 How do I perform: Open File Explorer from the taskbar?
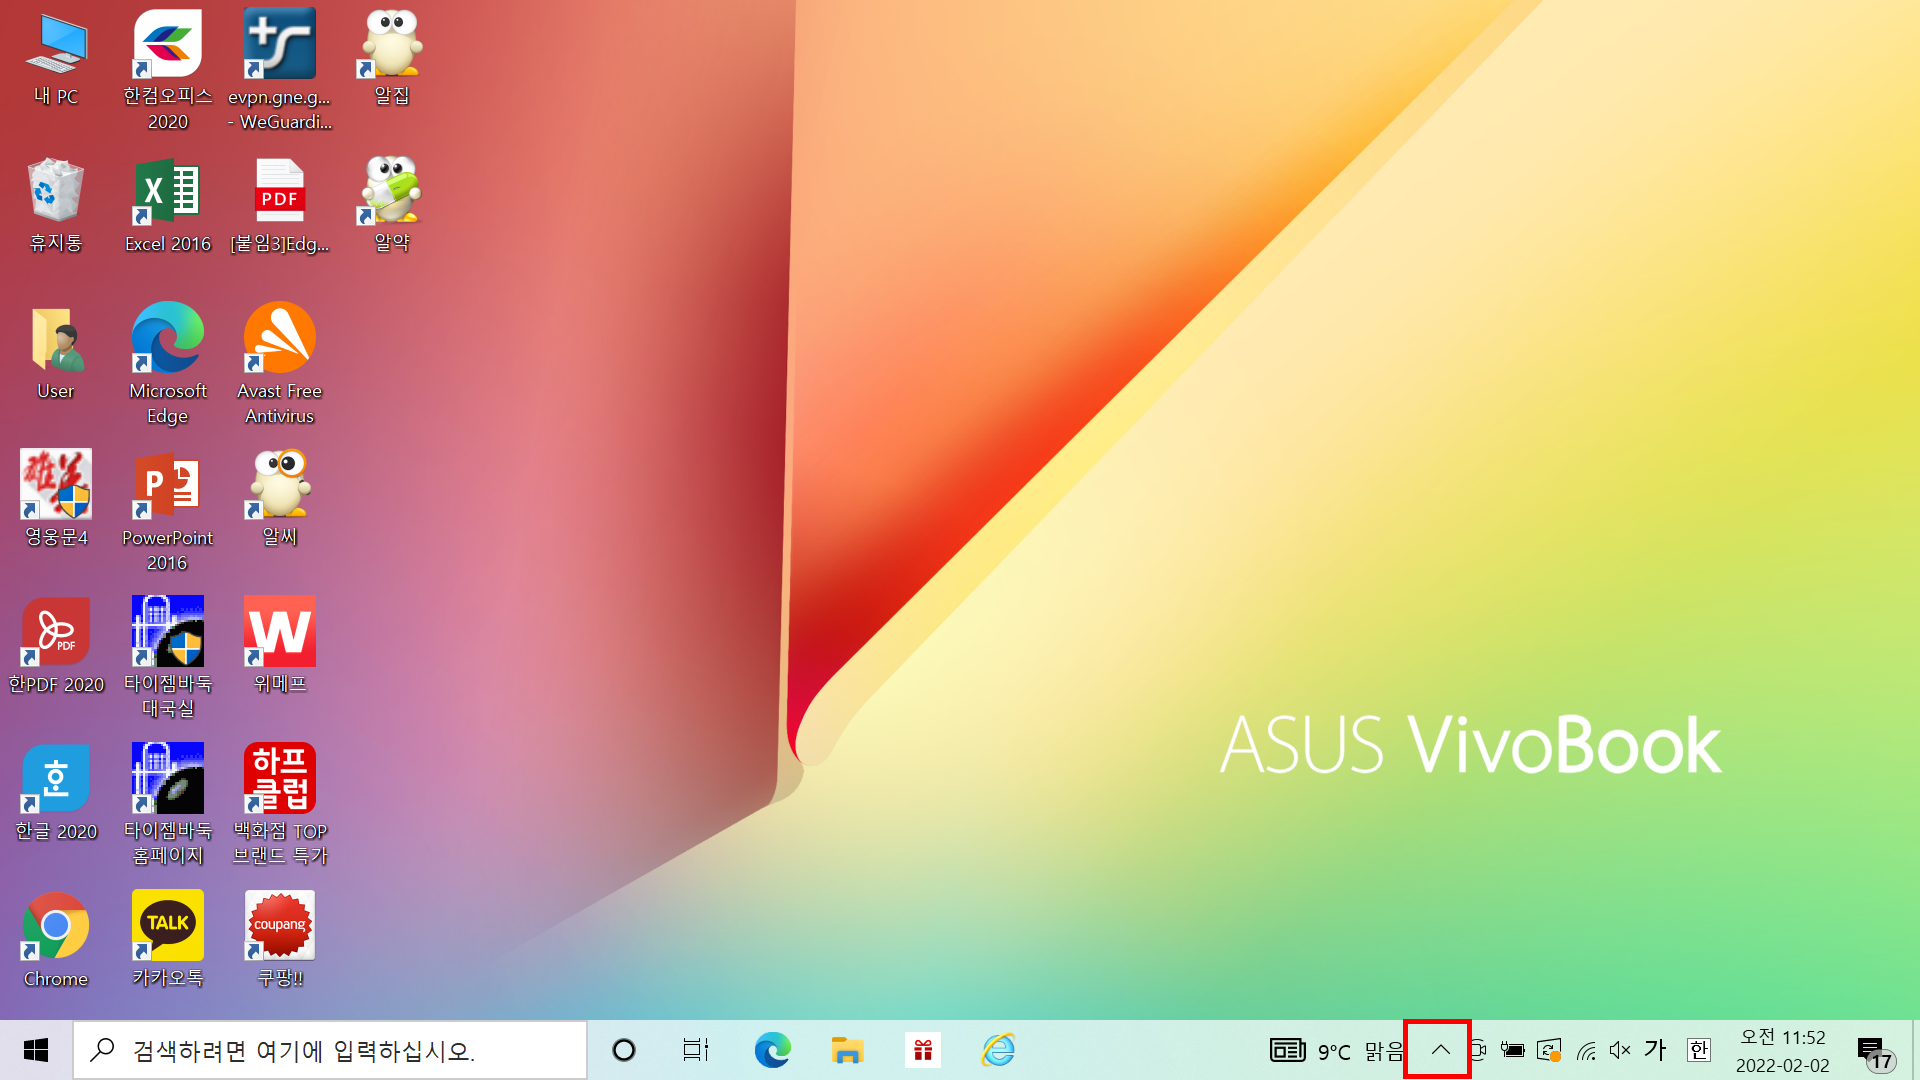pyautogui.click(x=847, y=1050)
